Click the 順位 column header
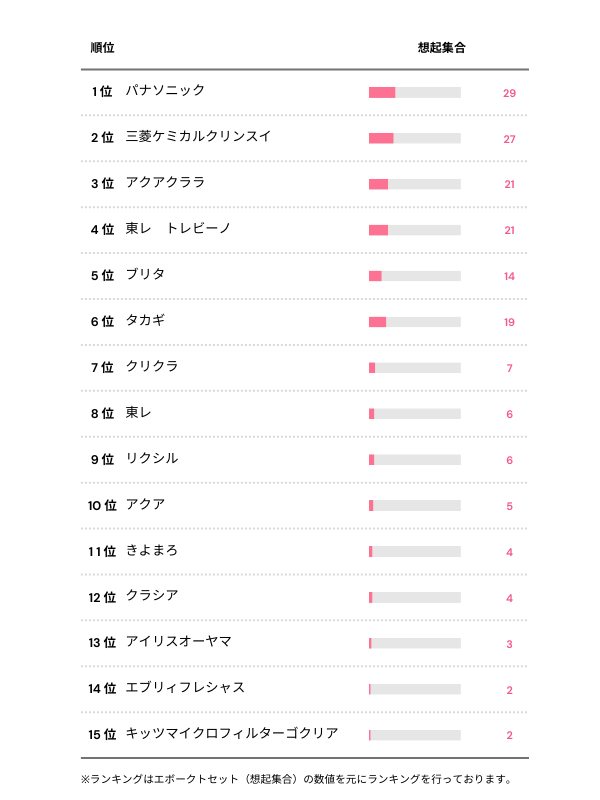600x800 pixels. [102, 48]
